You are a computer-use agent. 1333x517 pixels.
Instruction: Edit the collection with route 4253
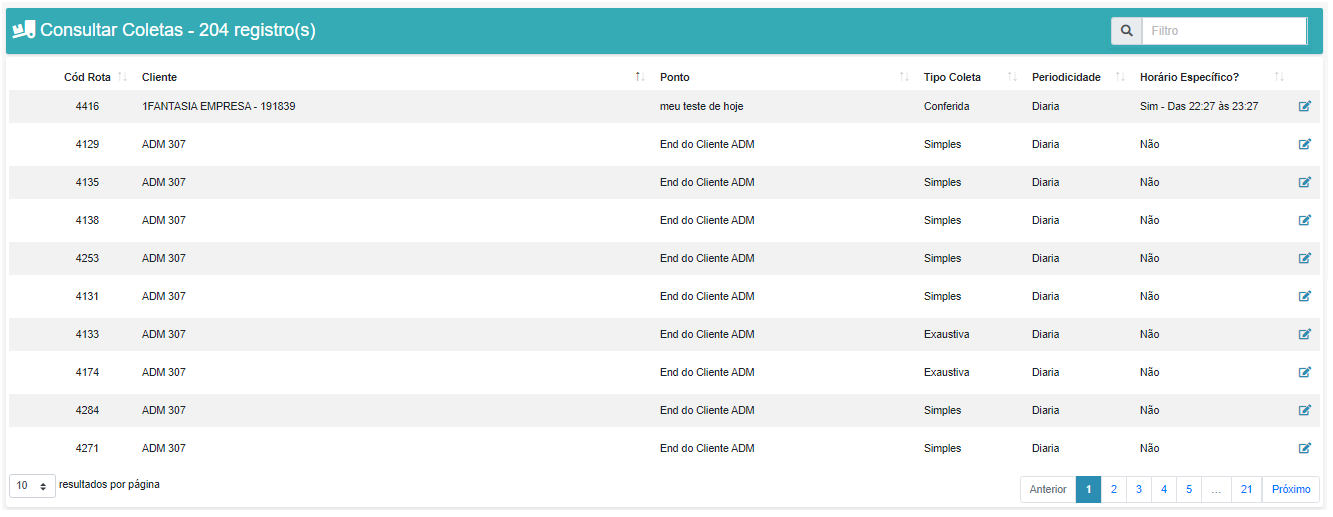click(x=1304, y=258)
